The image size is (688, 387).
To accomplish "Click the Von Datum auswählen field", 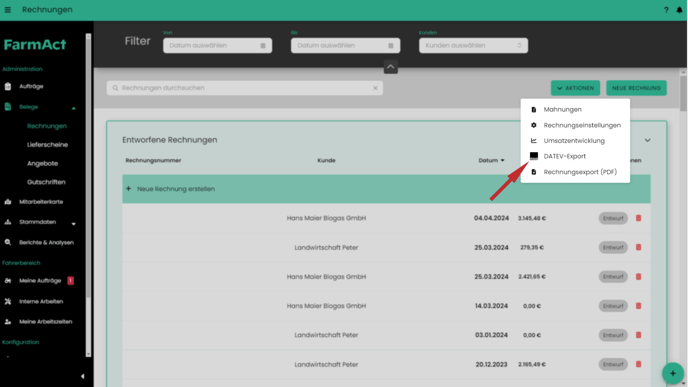I will point(217,46).
